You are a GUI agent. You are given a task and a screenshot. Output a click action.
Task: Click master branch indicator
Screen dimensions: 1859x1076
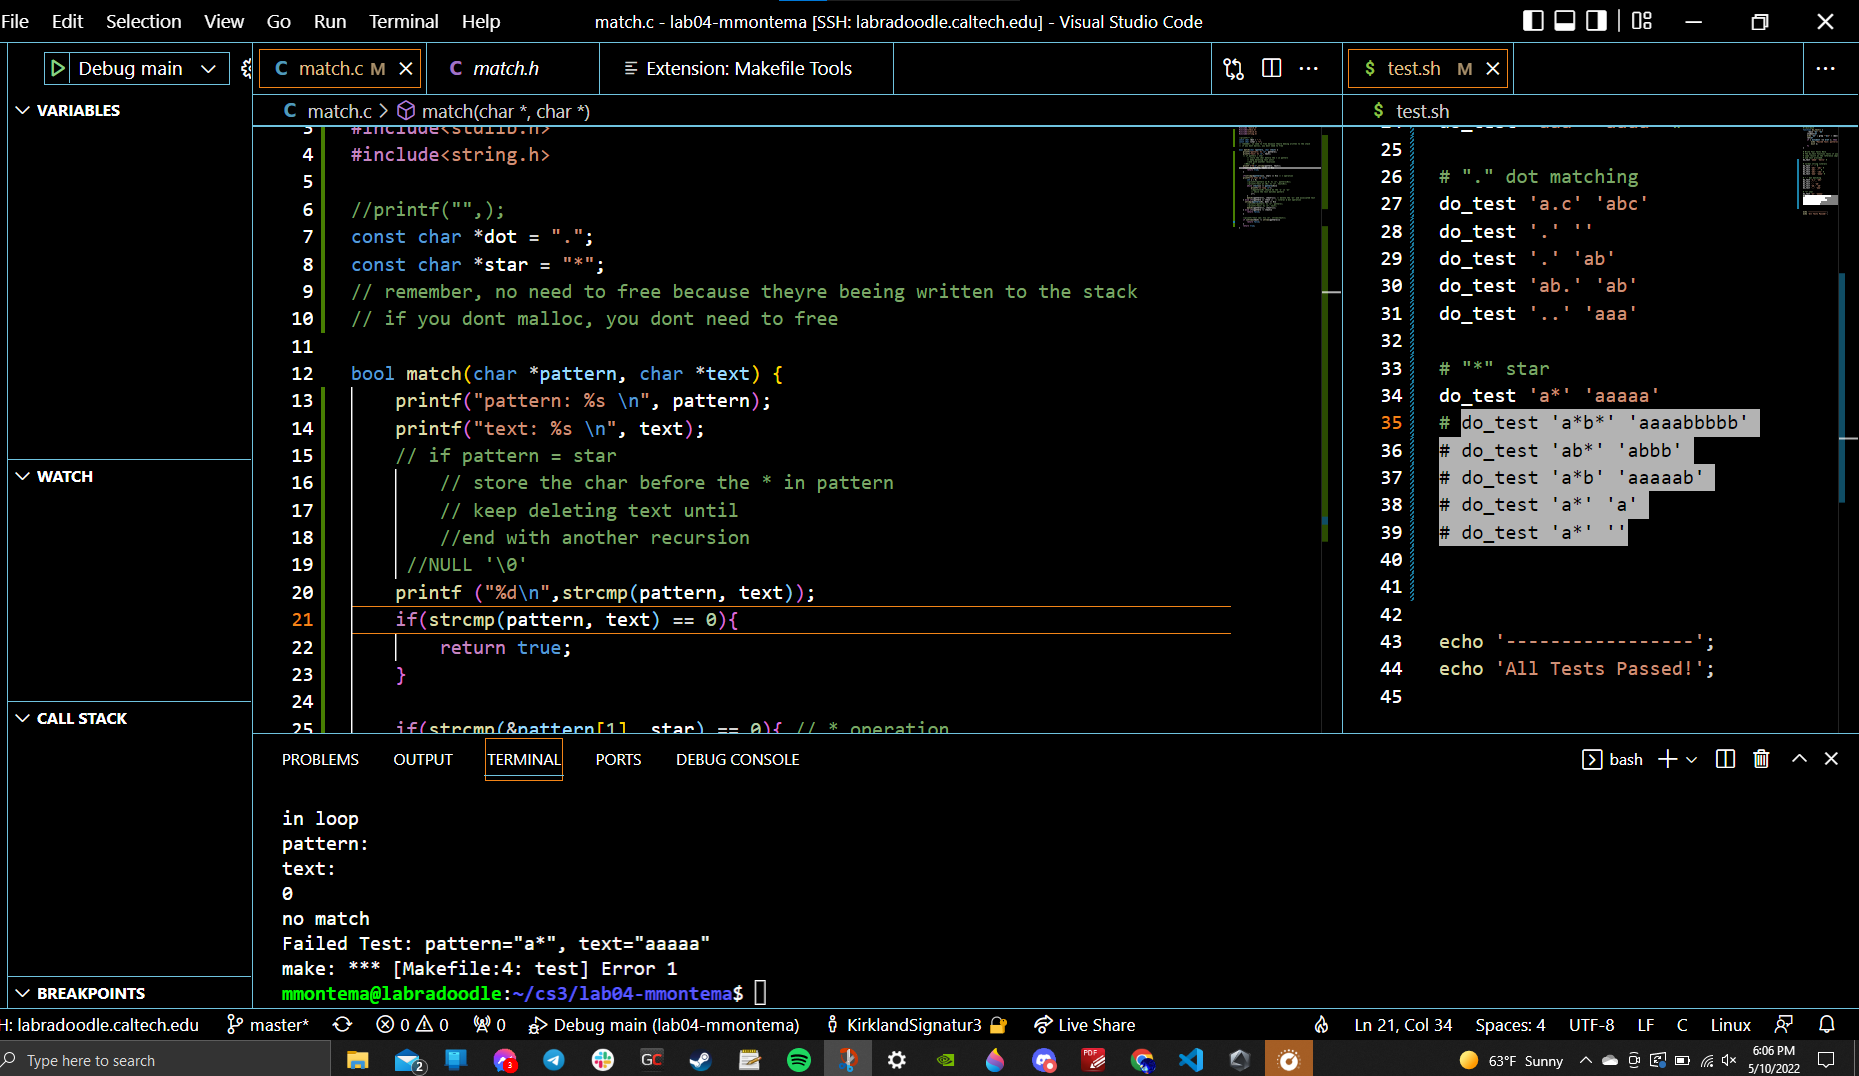tap(268, 1024)
